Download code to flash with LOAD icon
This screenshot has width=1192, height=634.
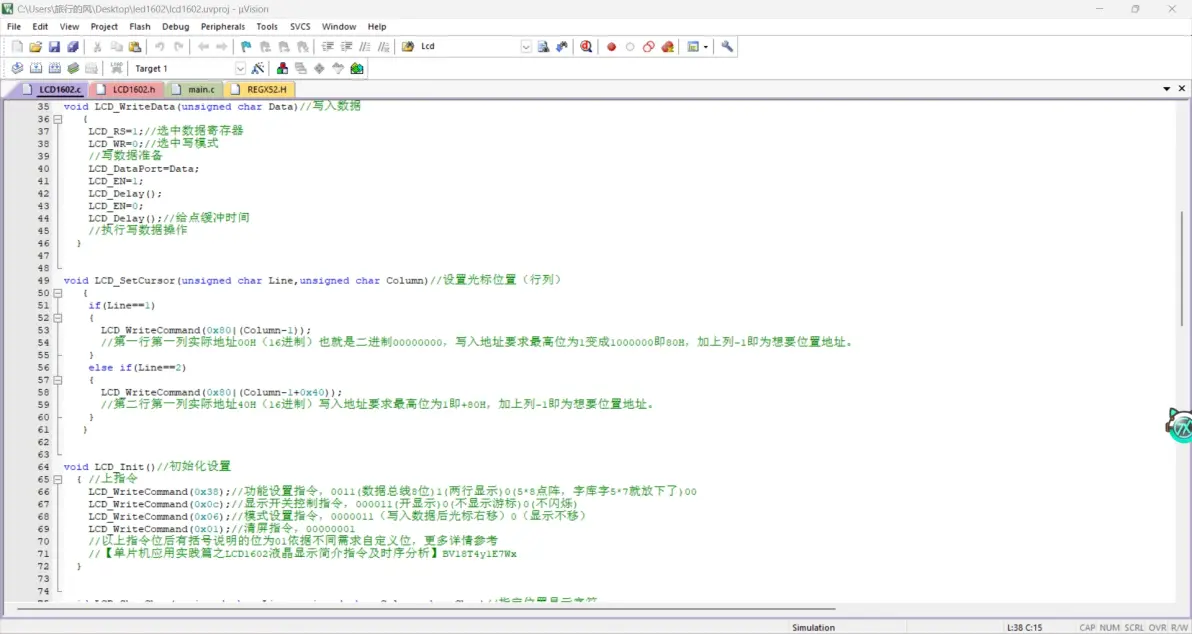click(x=116, y=68)
